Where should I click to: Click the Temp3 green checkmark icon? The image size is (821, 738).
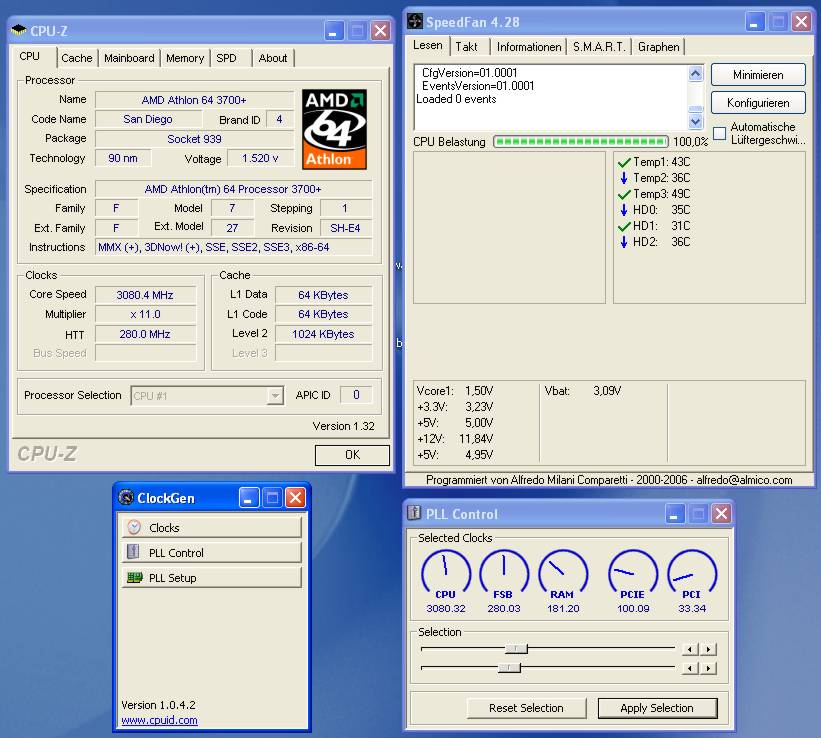(x=624, y=194)
